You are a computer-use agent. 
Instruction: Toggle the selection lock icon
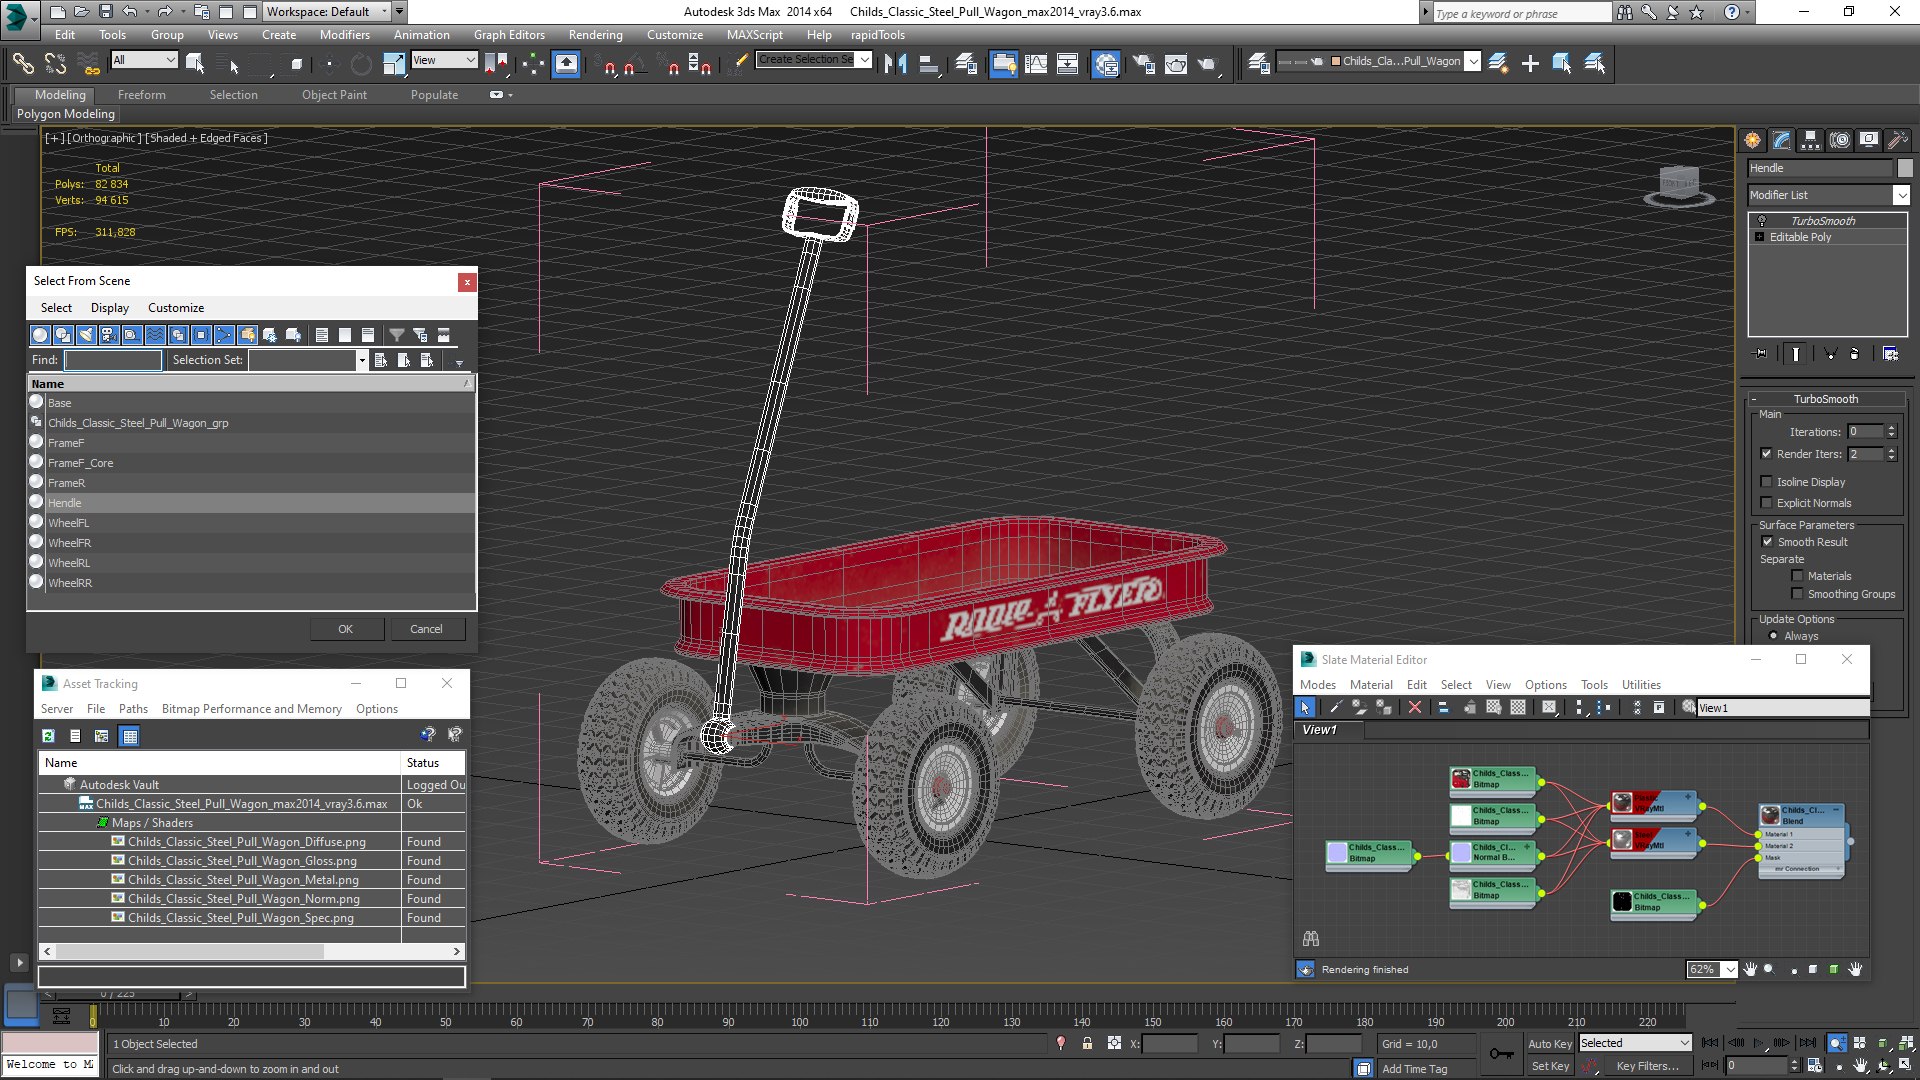click(x=1087, y=1044)
